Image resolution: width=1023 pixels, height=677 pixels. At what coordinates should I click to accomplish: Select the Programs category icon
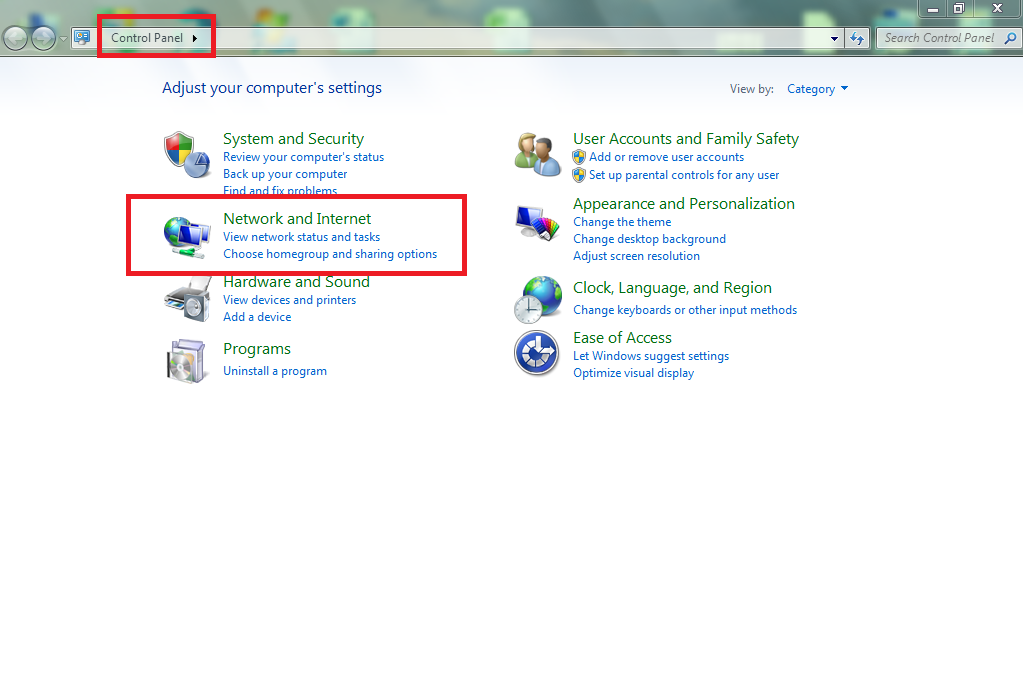[x=186, y=360]
